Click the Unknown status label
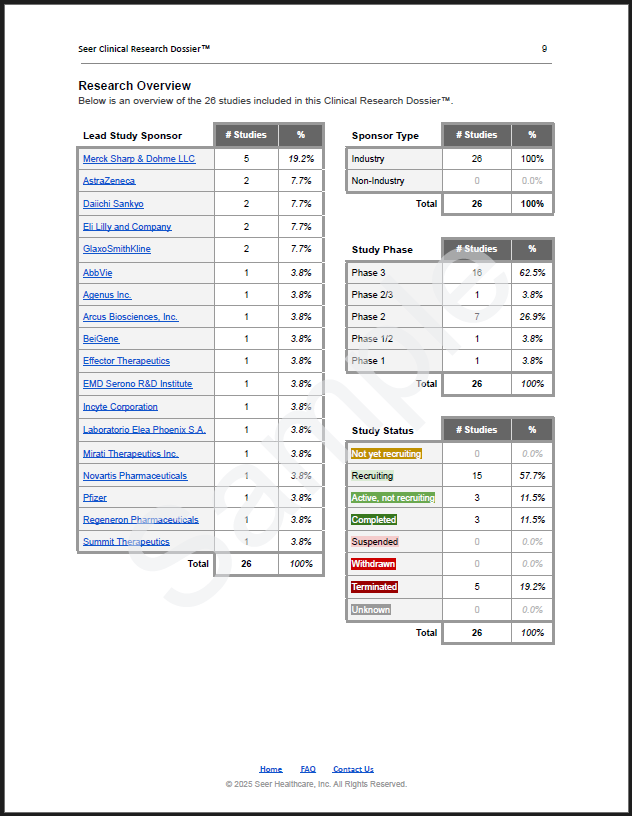The width and height of the screenshot is (632, 816). [371, 609]
